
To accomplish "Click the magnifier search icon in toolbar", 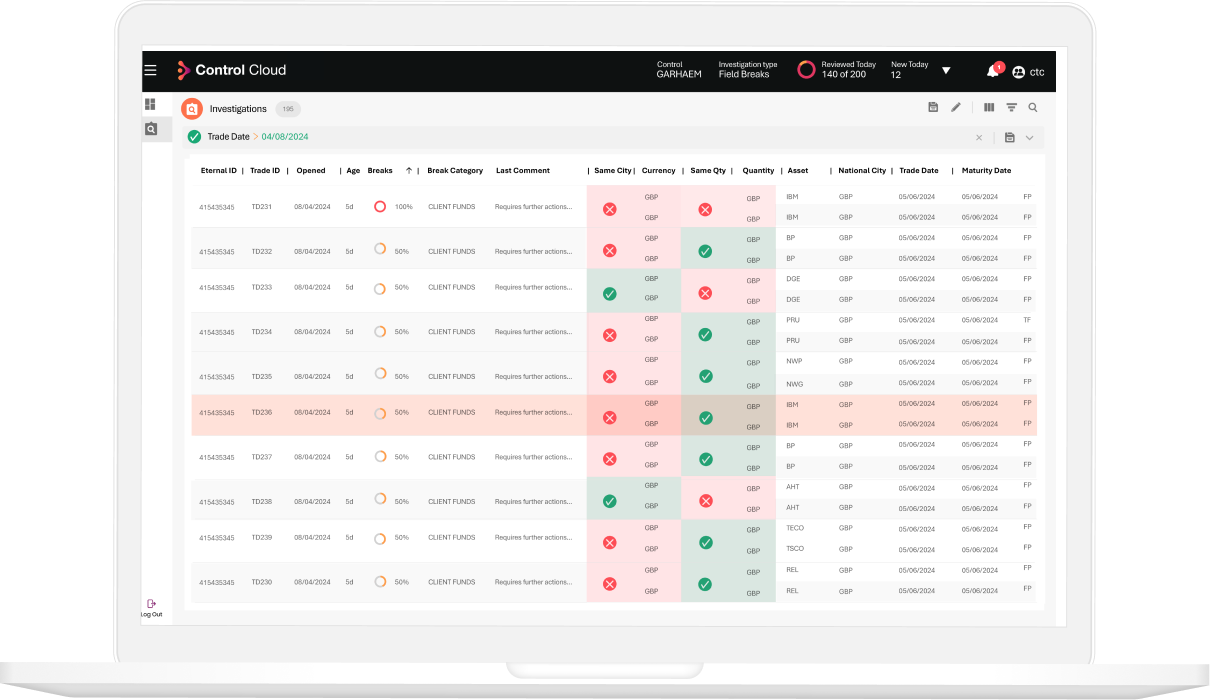I will pos(1033,107).
